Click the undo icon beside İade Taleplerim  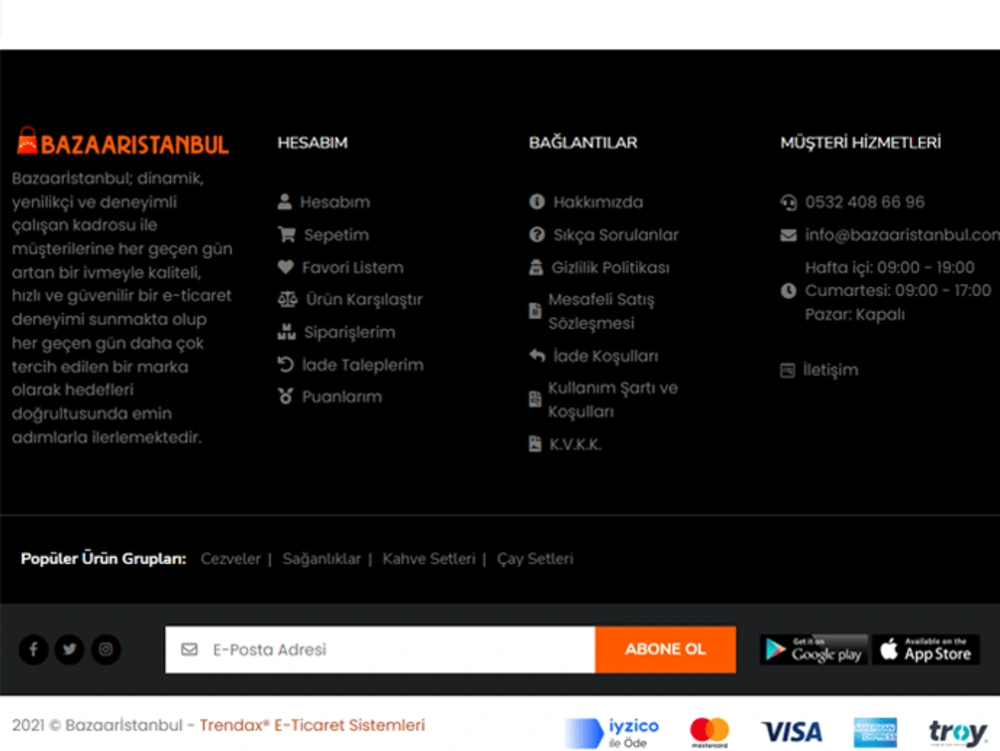(x=285, y=364)
